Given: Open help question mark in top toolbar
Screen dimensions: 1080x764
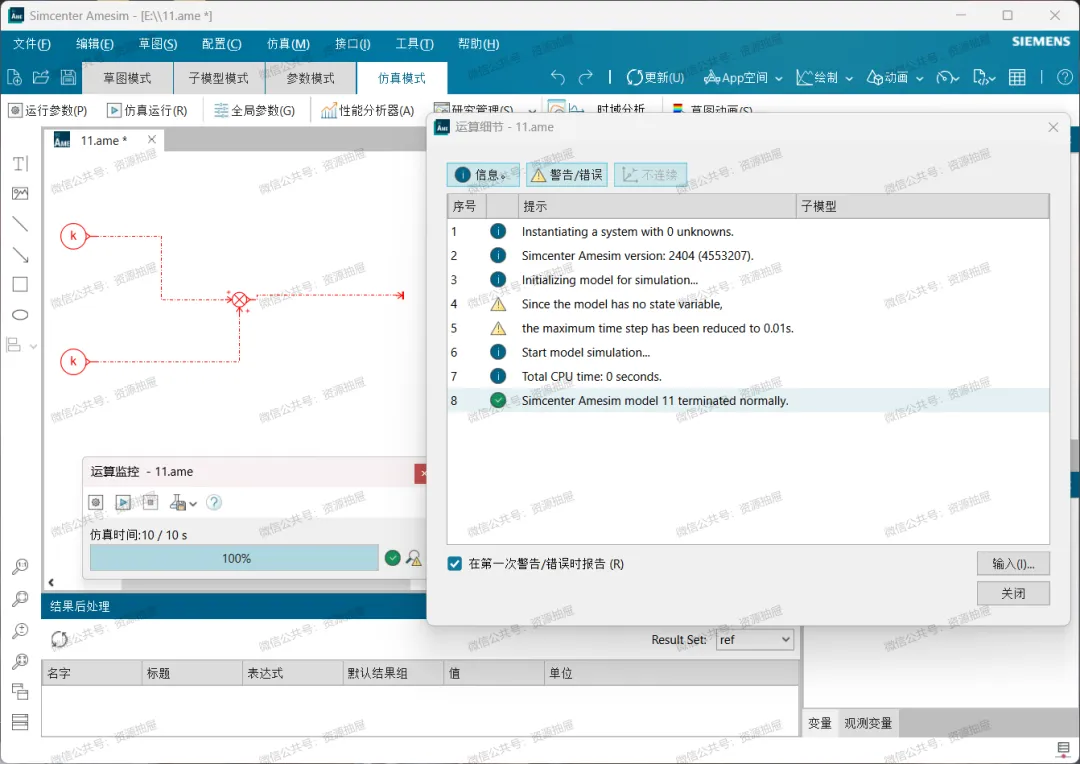Looking at the screenshot, I should [1064, 78].
